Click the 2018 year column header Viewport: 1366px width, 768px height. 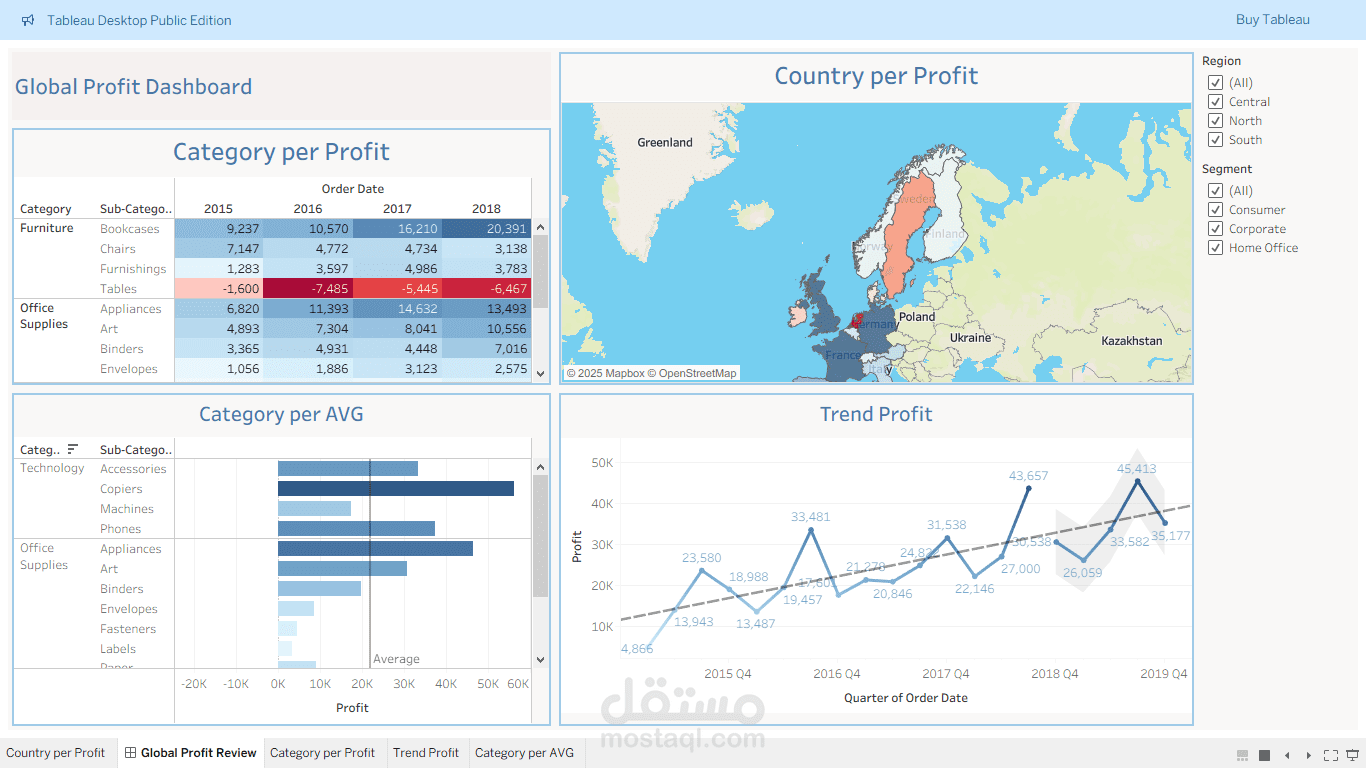[486, 209]
